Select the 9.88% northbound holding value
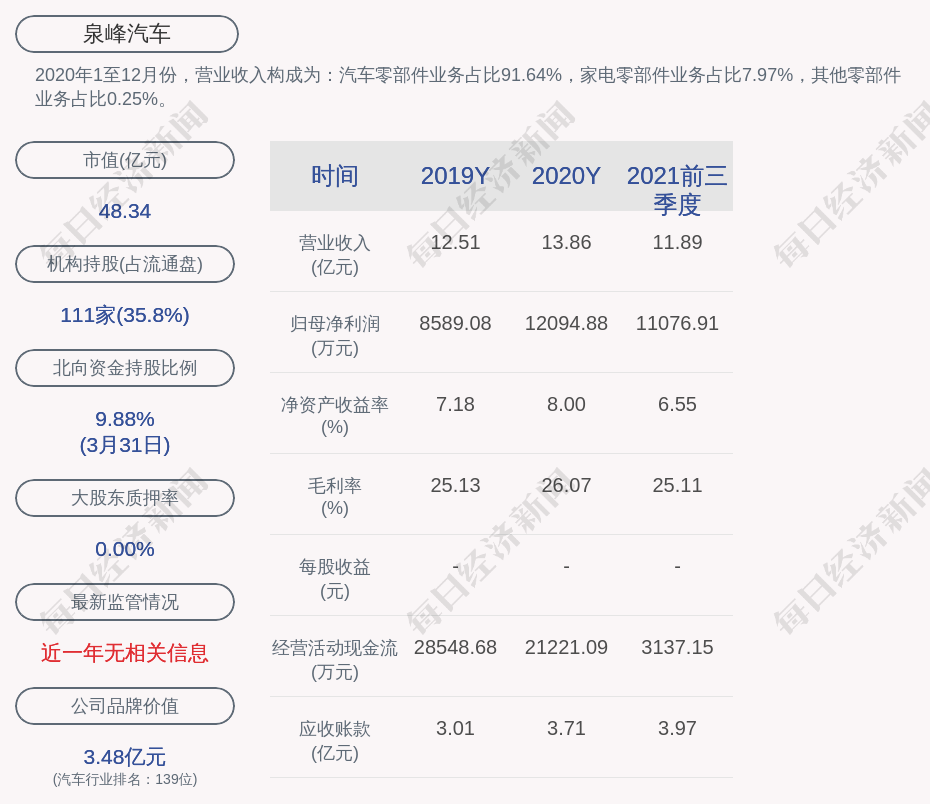The image size is (930, 804). pos(125,419)
